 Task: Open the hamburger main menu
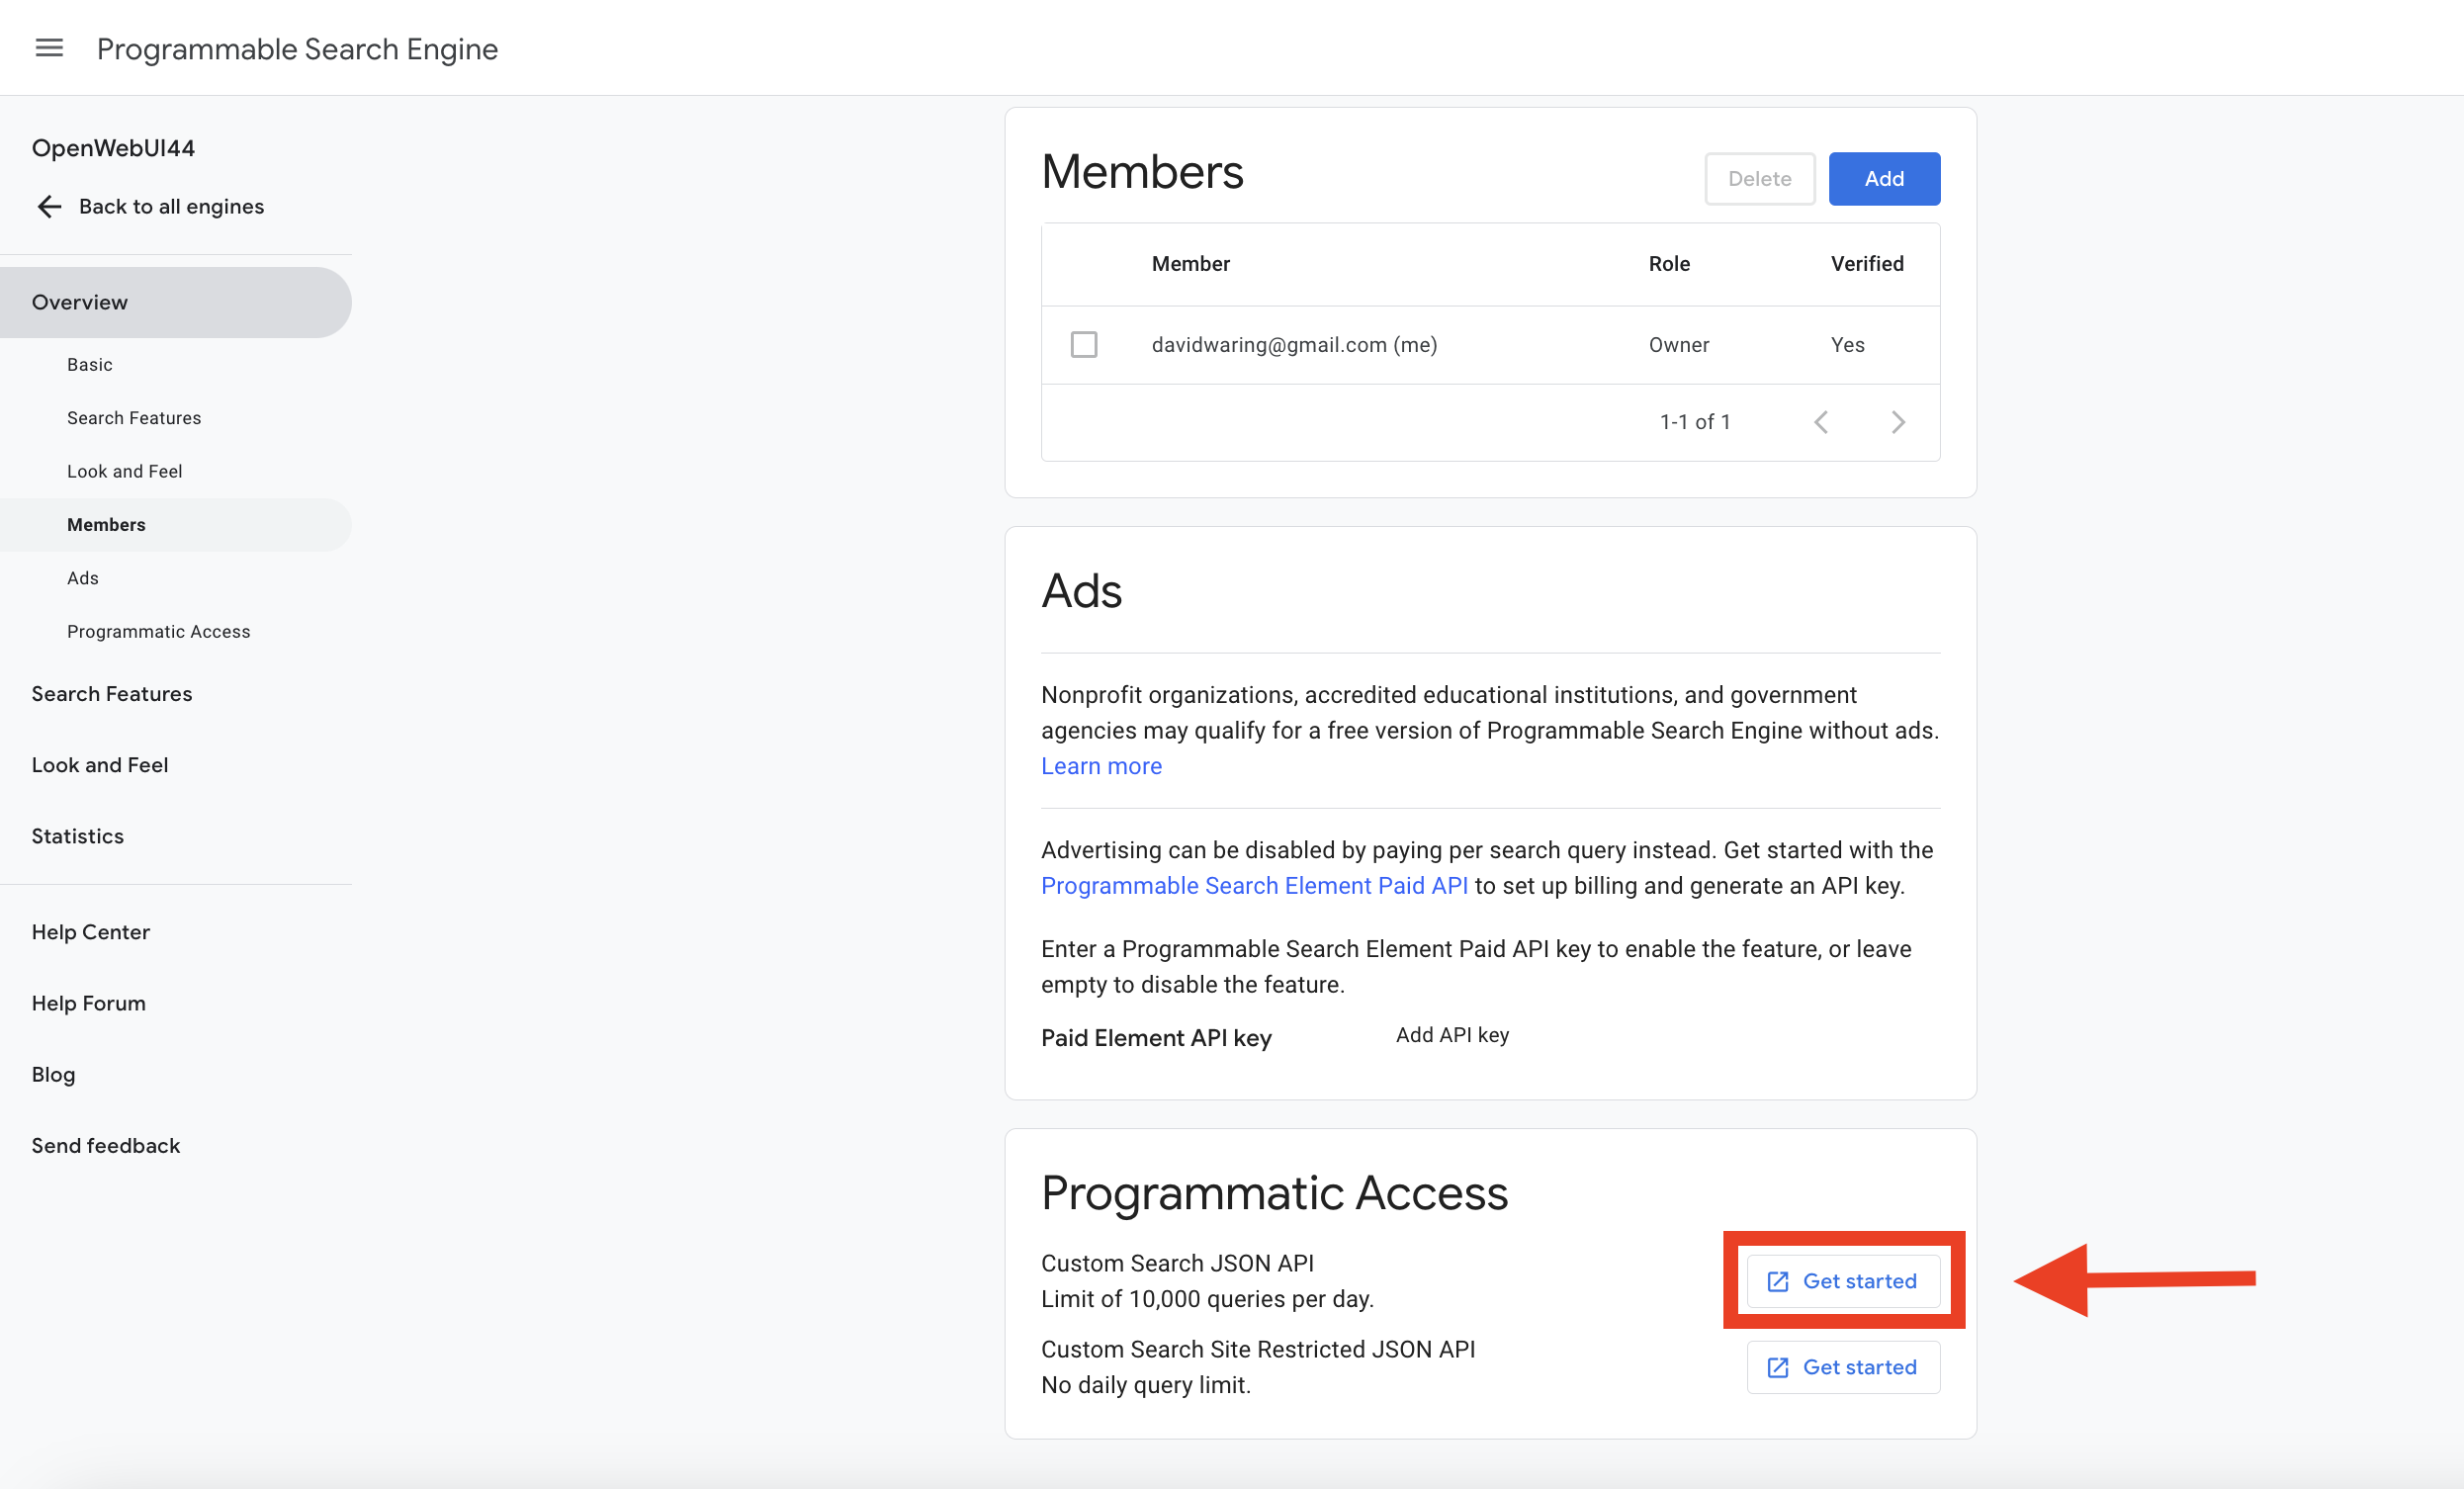tap(49, 48)
